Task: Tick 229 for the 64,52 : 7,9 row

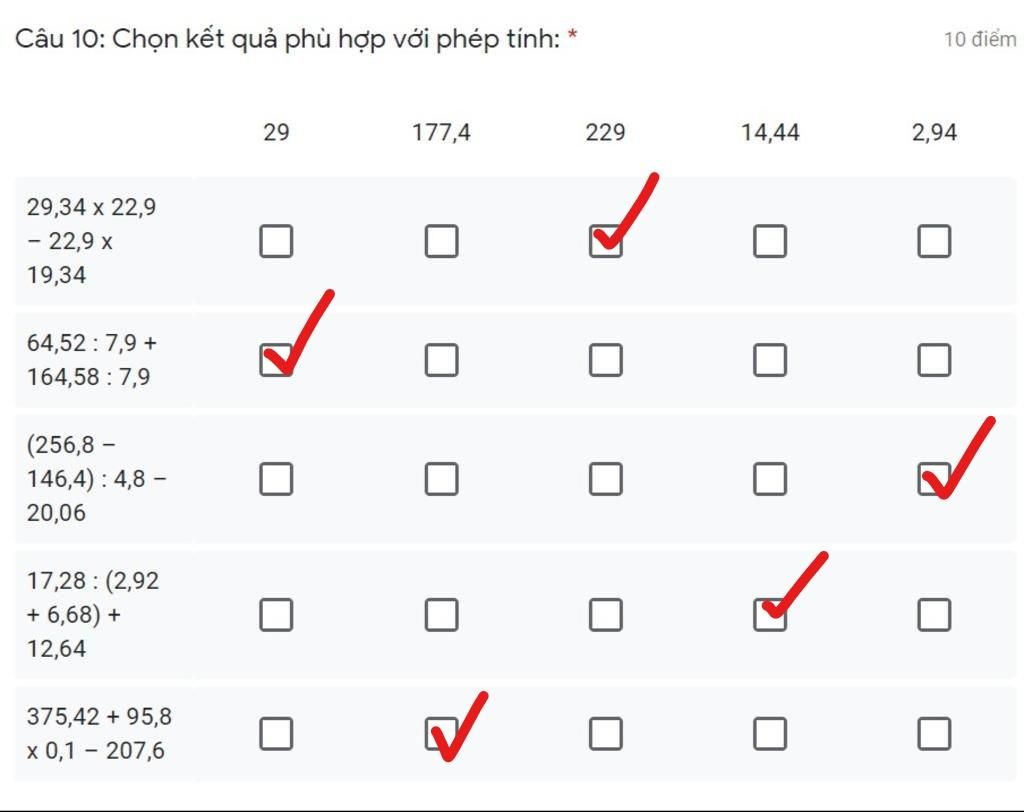Action: (605, 360)
